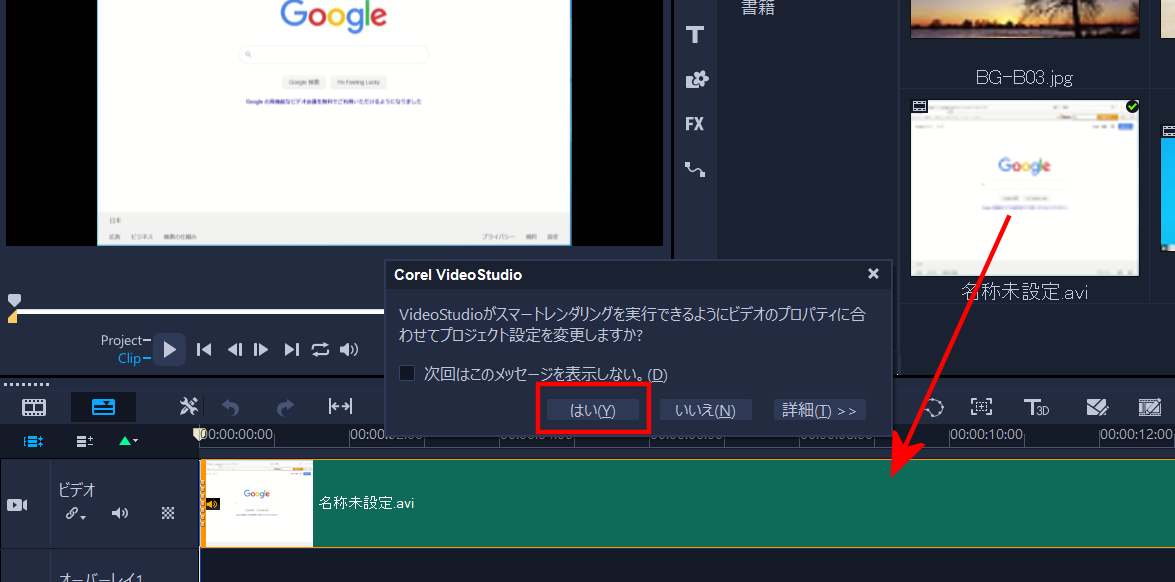Open the motion Path library icon

click(x=695, y=170)
